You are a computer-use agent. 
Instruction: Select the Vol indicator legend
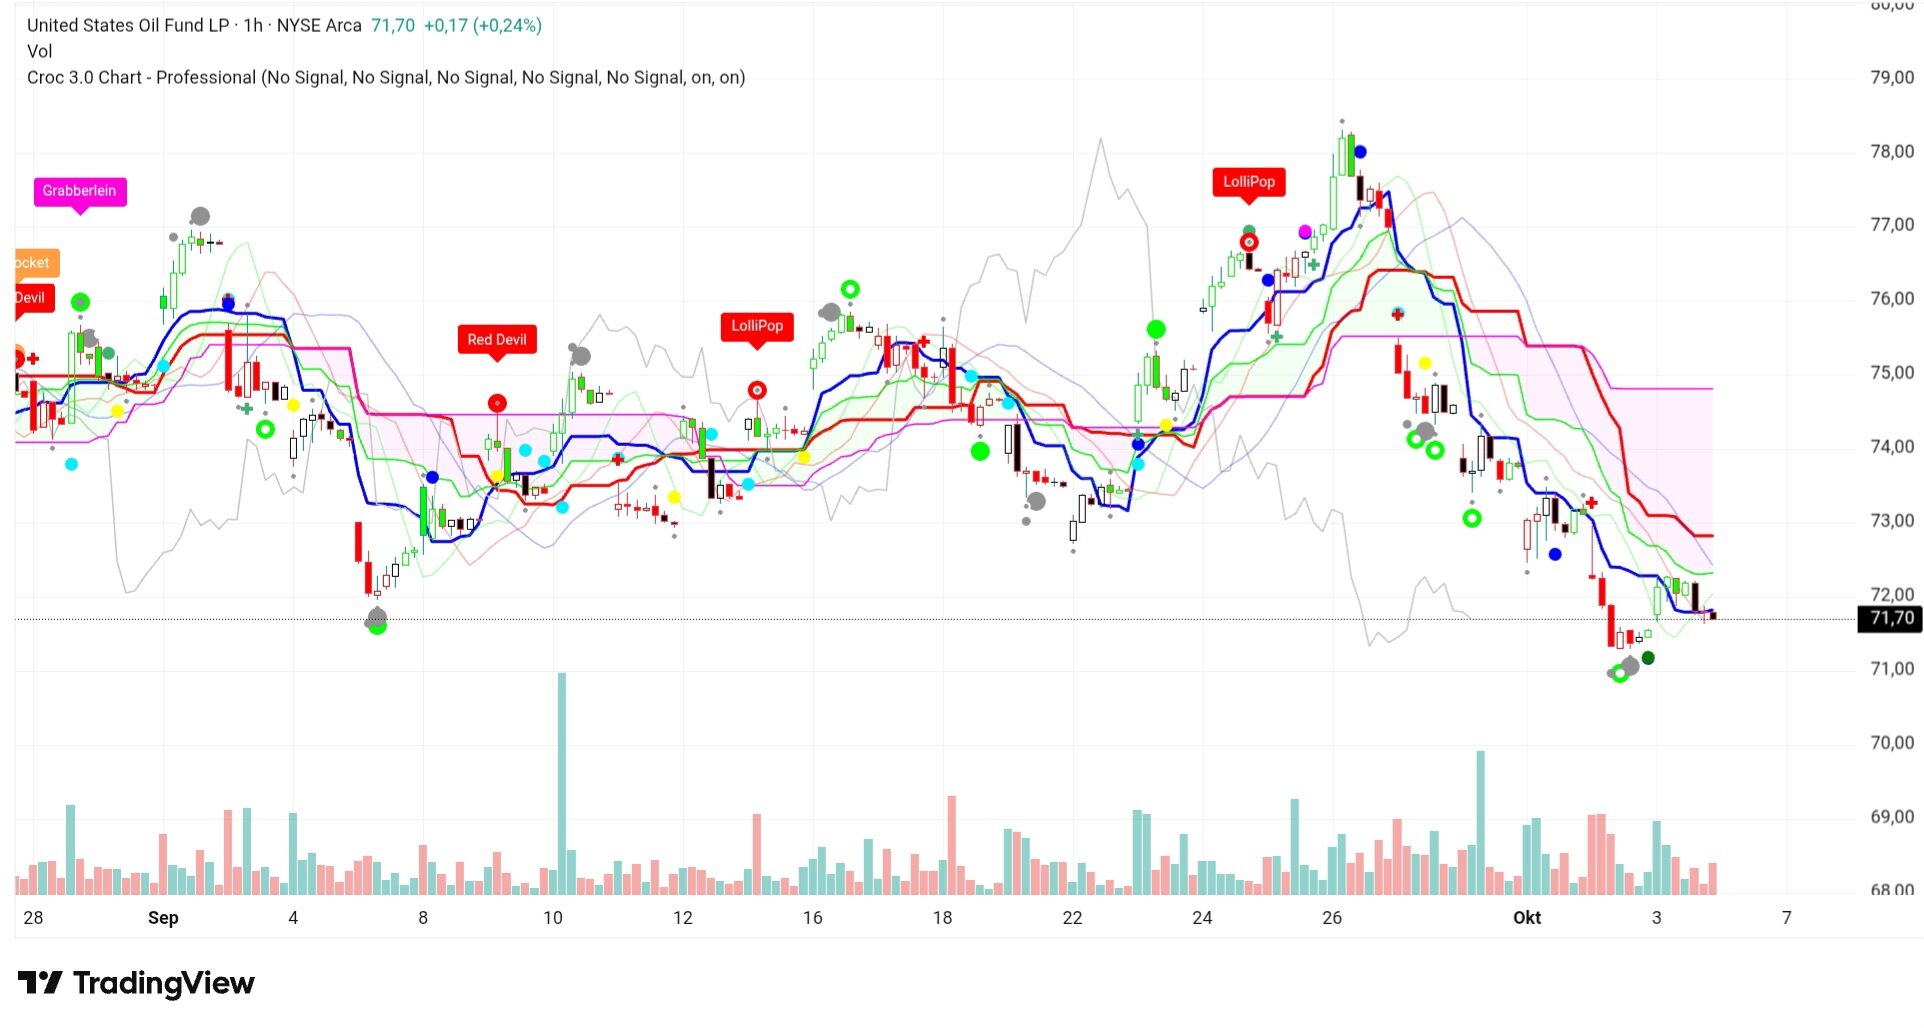coord(40,52)
